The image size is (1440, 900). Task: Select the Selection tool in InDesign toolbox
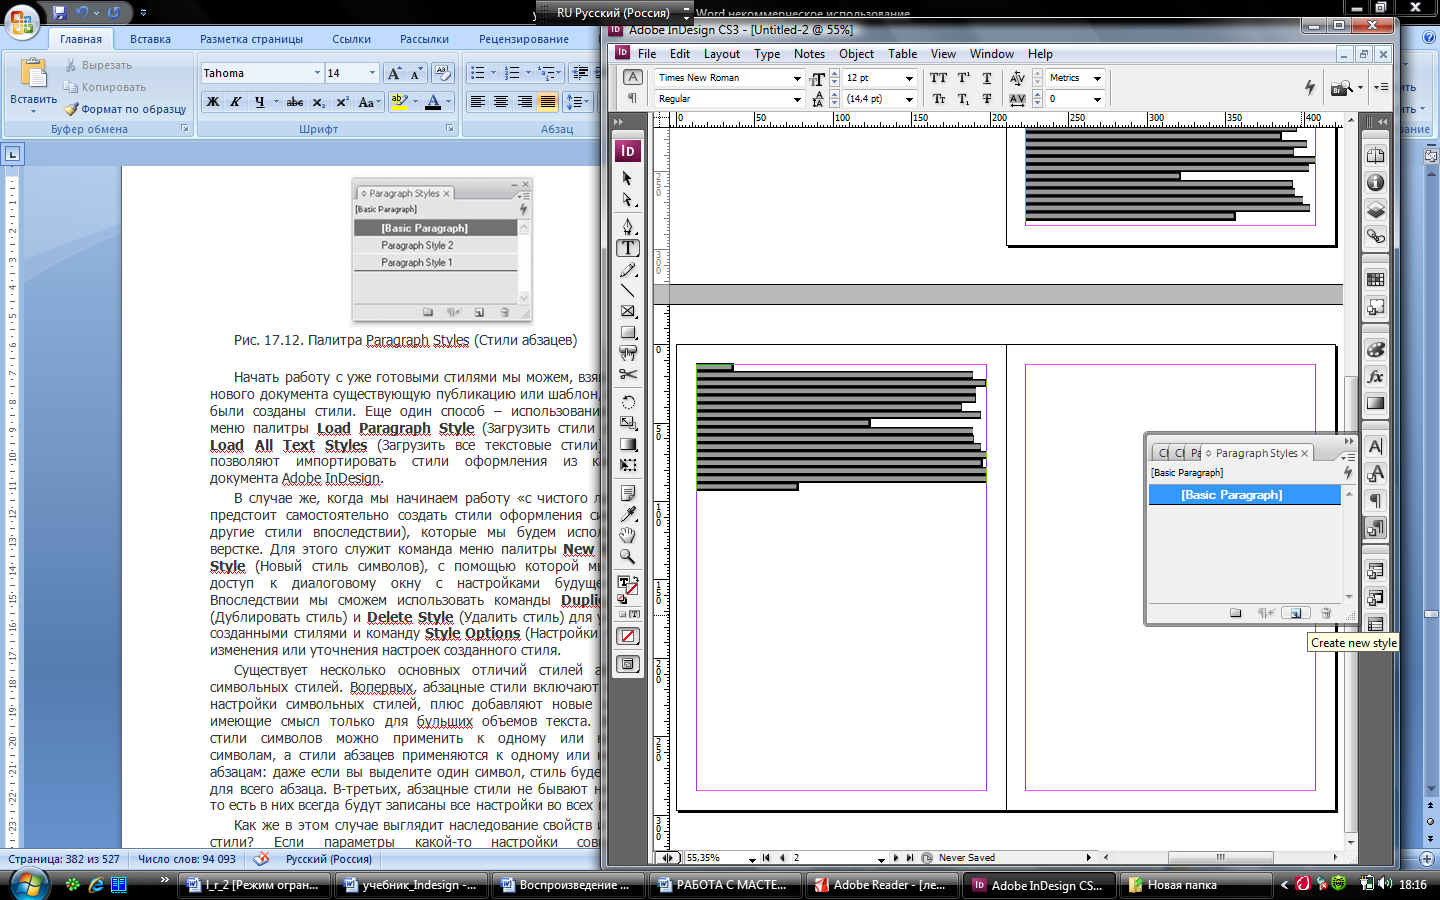pyautogui.click(x=627, y=178)
